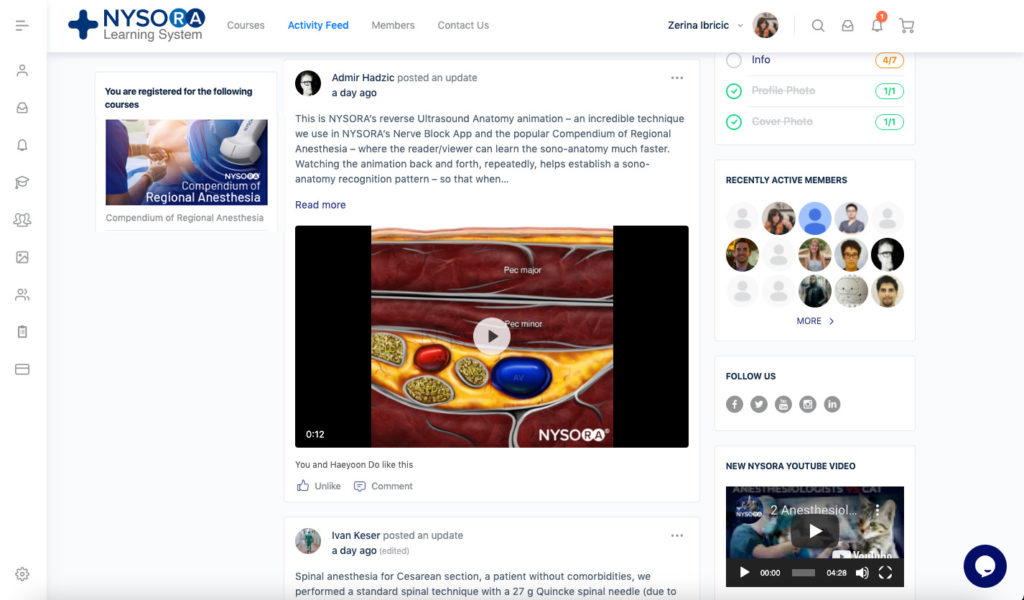Open clipboard icon in left sidebar
The image size is (1024, 600).
coord(22,332)
